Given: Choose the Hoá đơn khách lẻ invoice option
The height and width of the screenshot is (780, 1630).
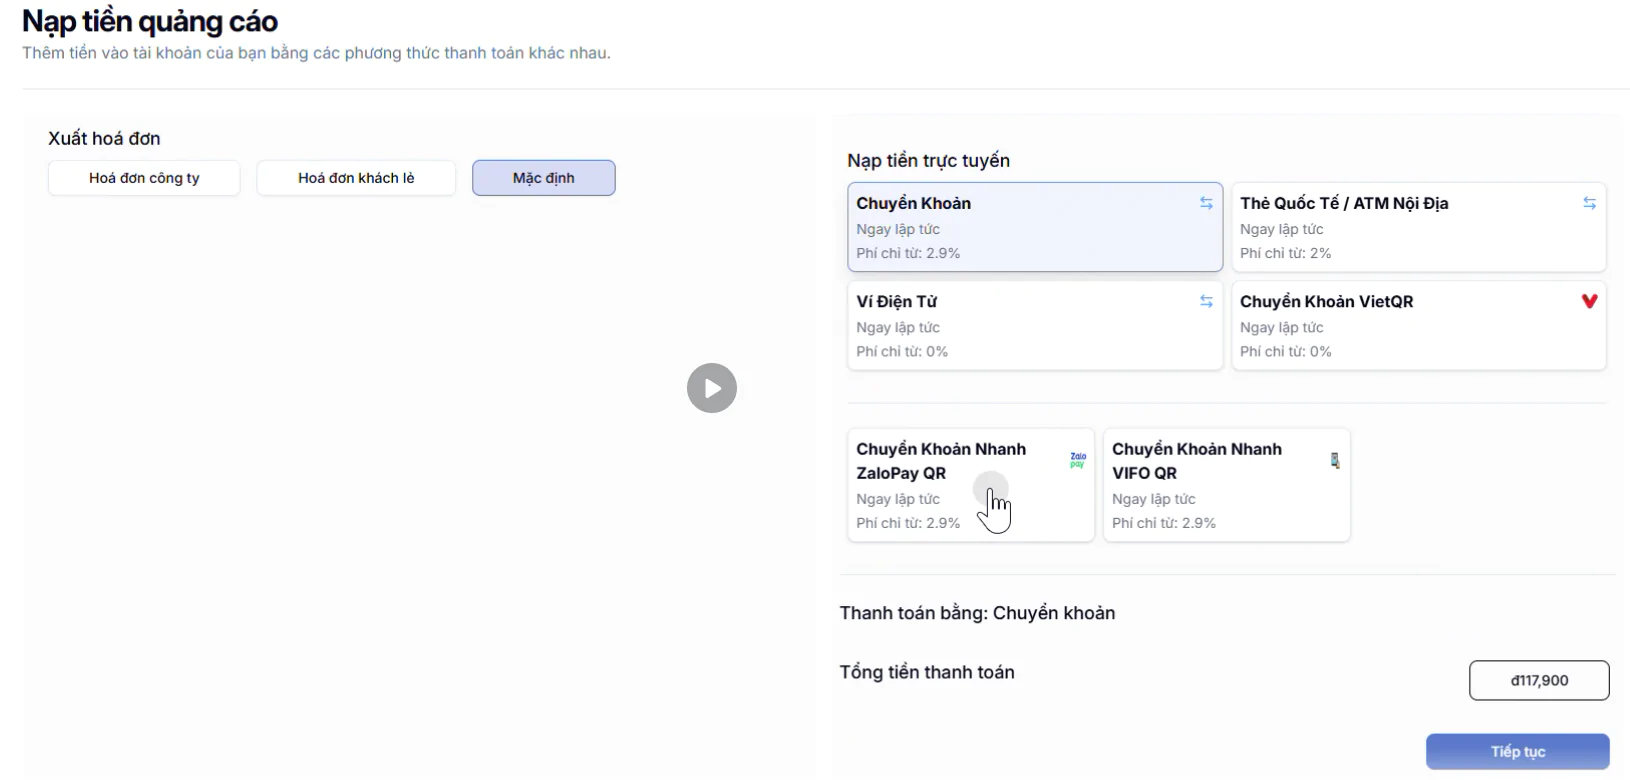Looking at the screenshot, I should (356, 178).
